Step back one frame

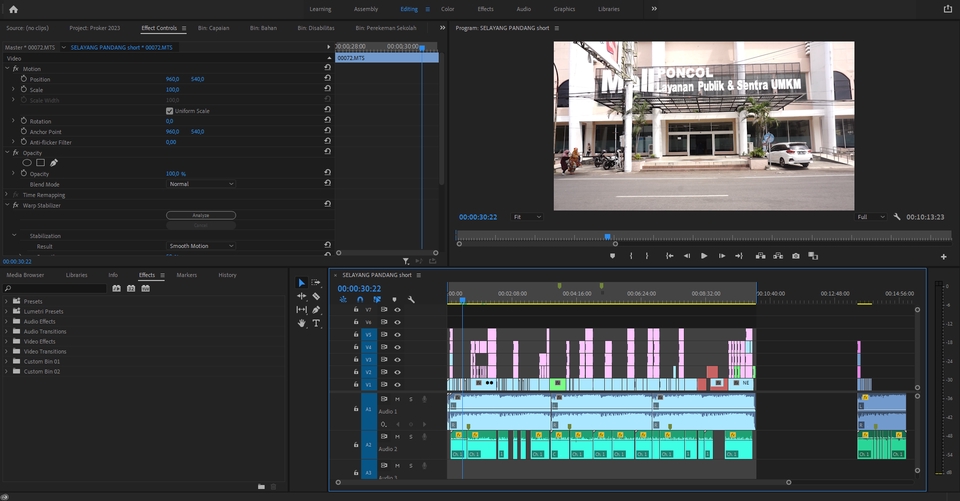click(x=687, y=256)
